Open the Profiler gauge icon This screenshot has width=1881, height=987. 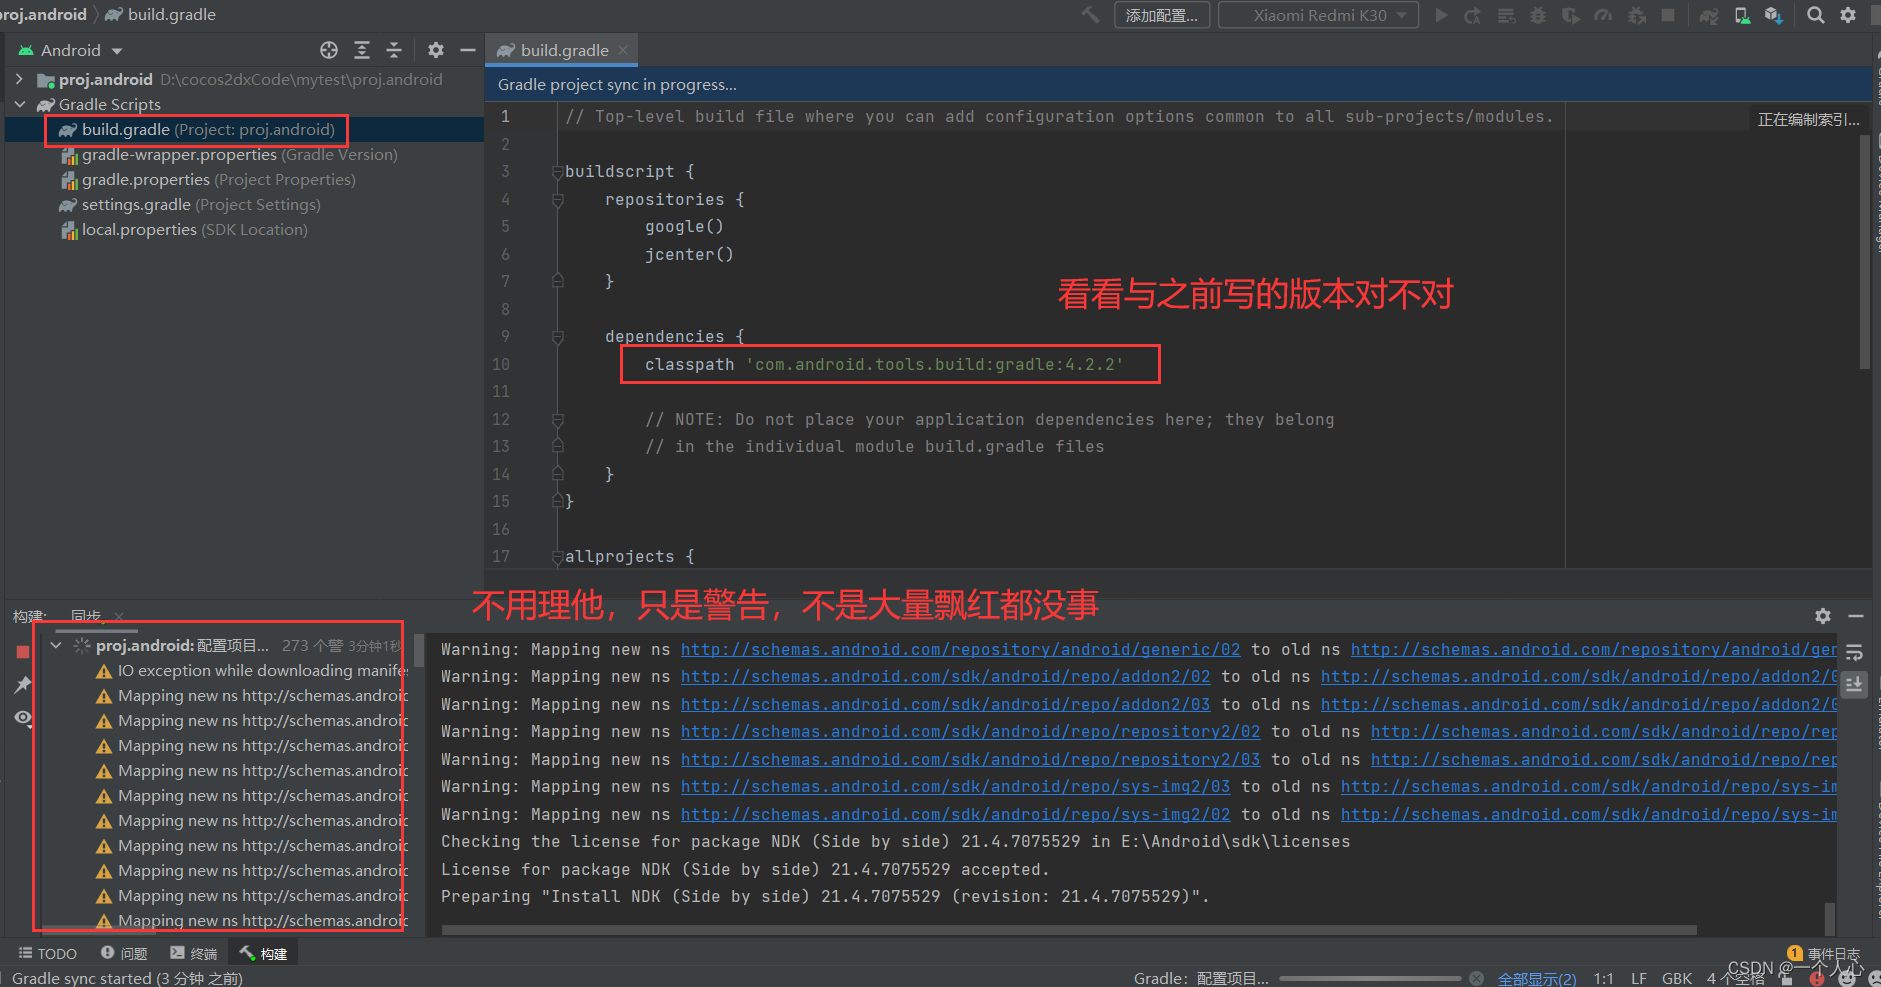point(1604,15)
